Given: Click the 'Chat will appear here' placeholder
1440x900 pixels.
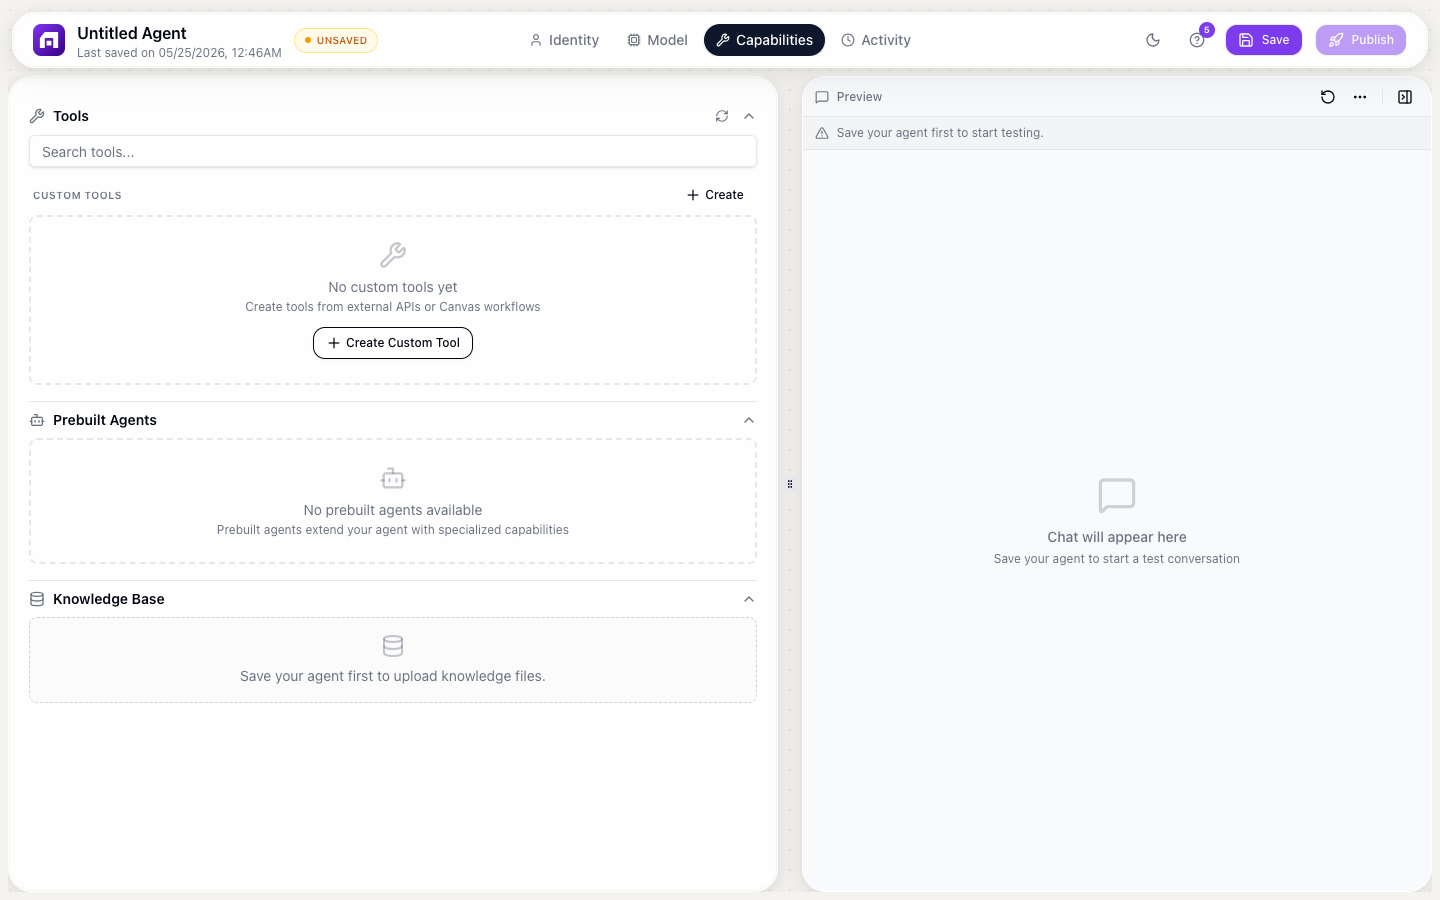Looking at the screenshot, I should pyautogui.click(x=1117, y=537).
